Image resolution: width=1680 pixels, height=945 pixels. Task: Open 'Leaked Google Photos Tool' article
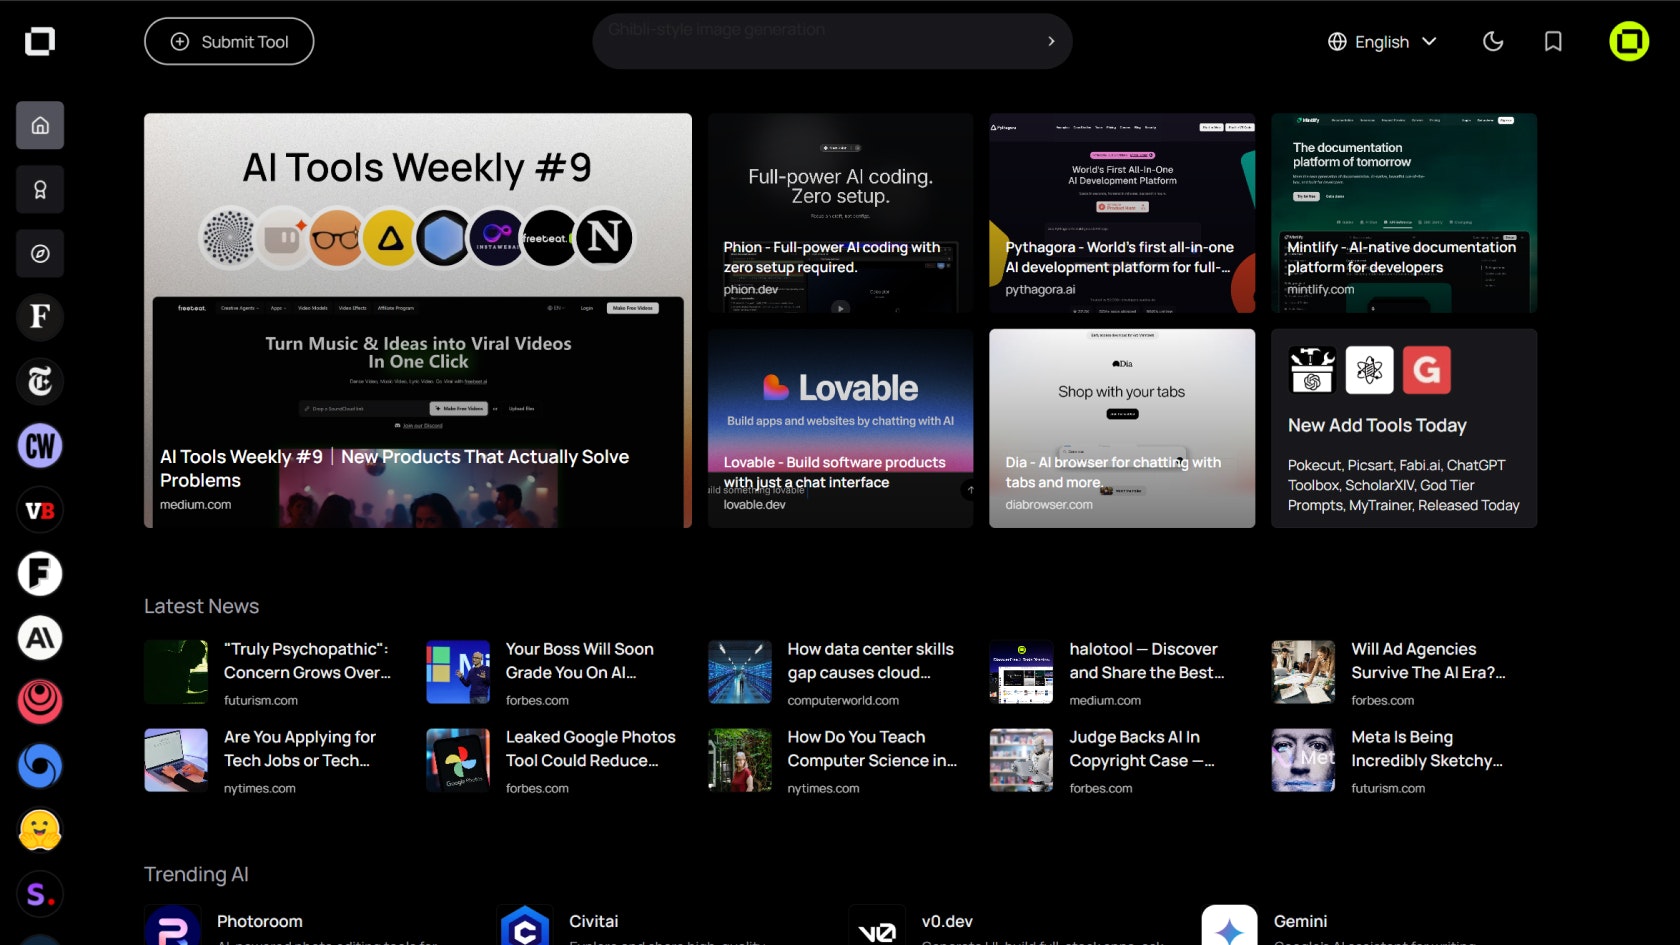pyautogui.click(x=552, y=760)
